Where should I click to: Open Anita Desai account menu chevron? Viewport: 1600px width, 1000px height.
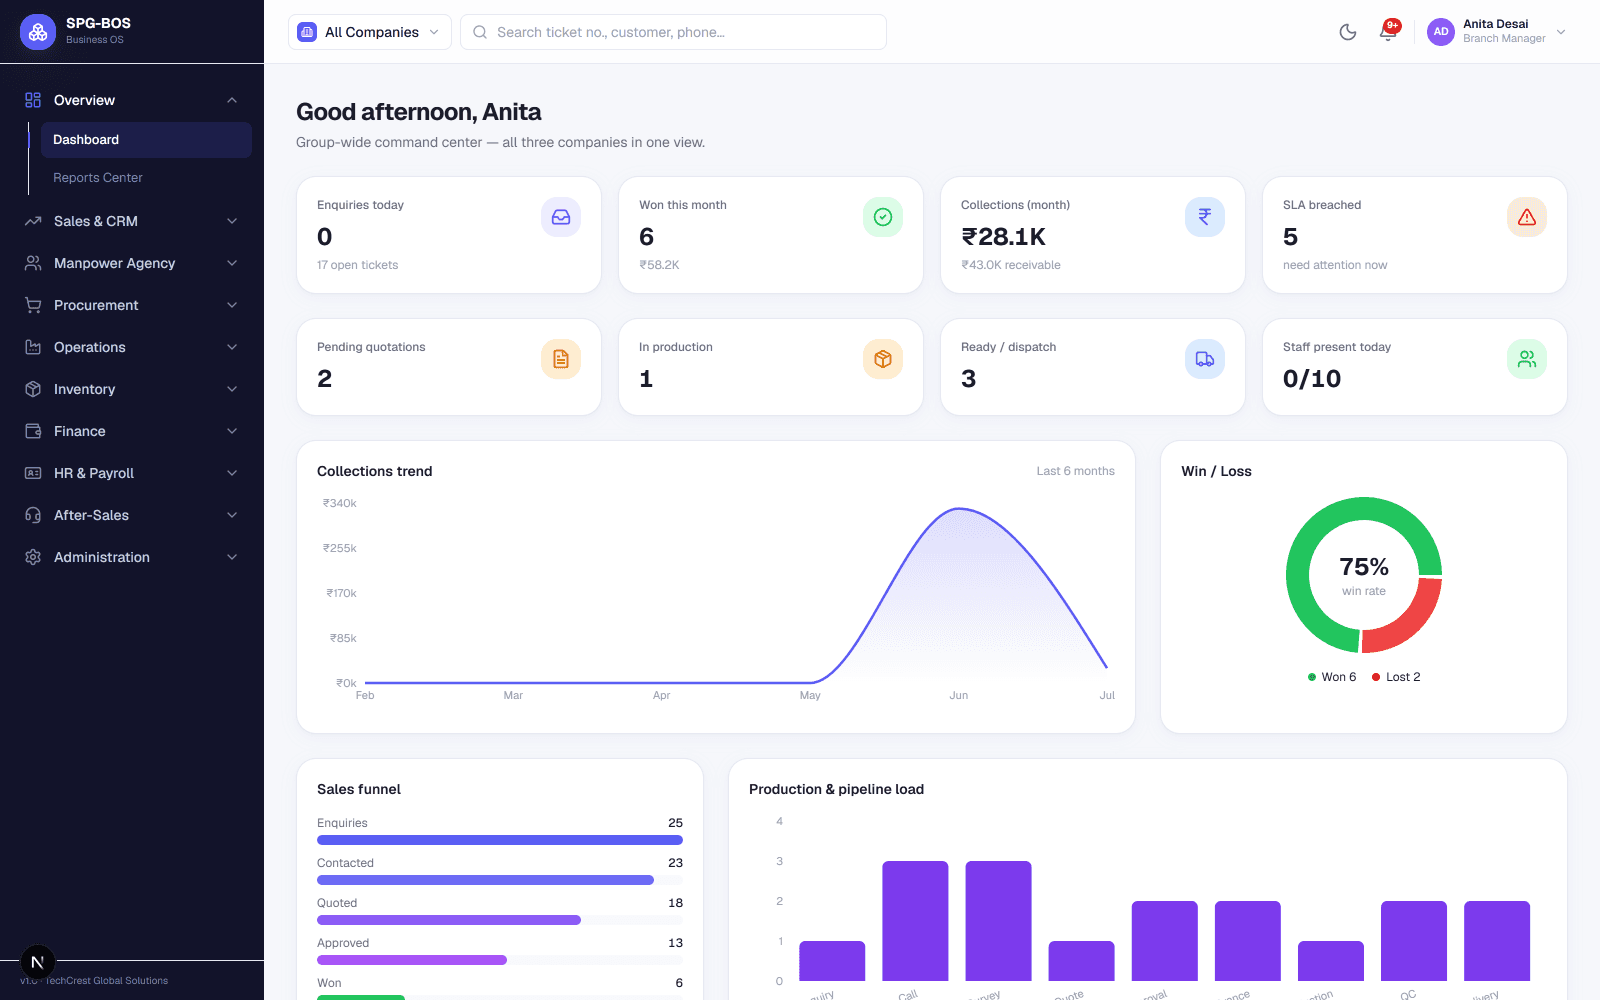[x=1561, y=32]
